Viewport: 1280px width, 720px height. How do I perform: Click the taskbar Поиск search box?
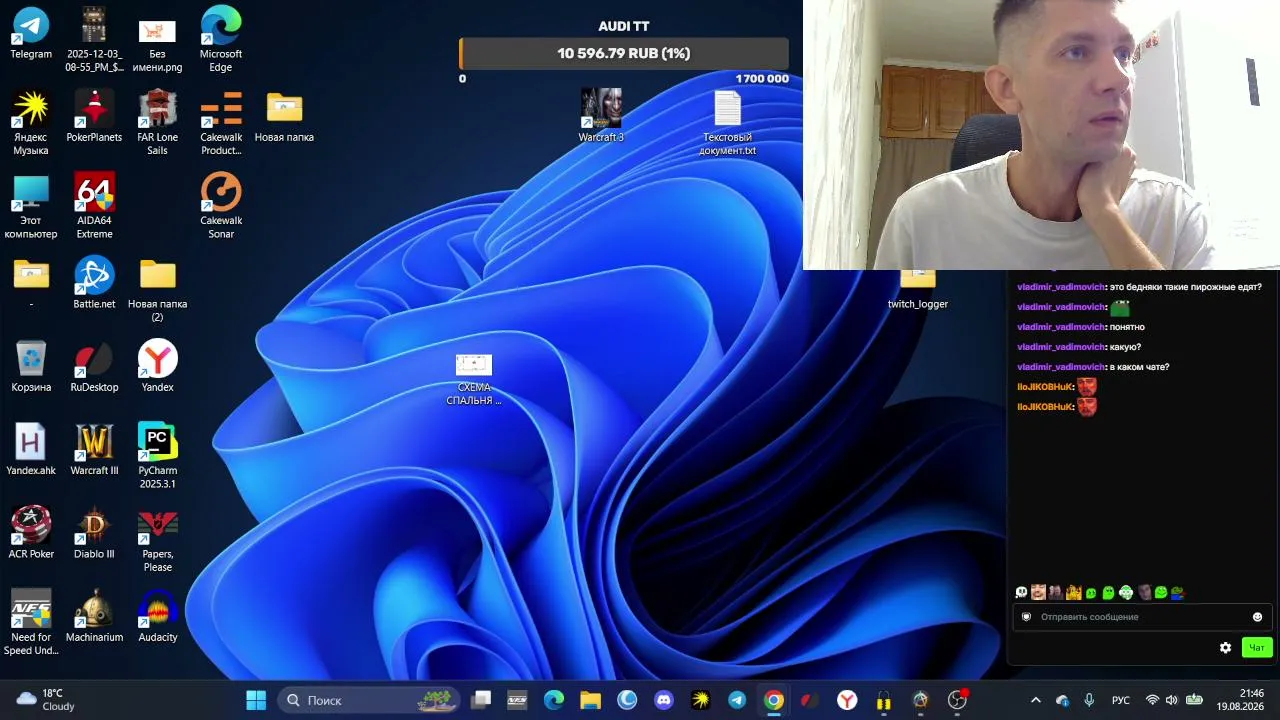[368, 700]
